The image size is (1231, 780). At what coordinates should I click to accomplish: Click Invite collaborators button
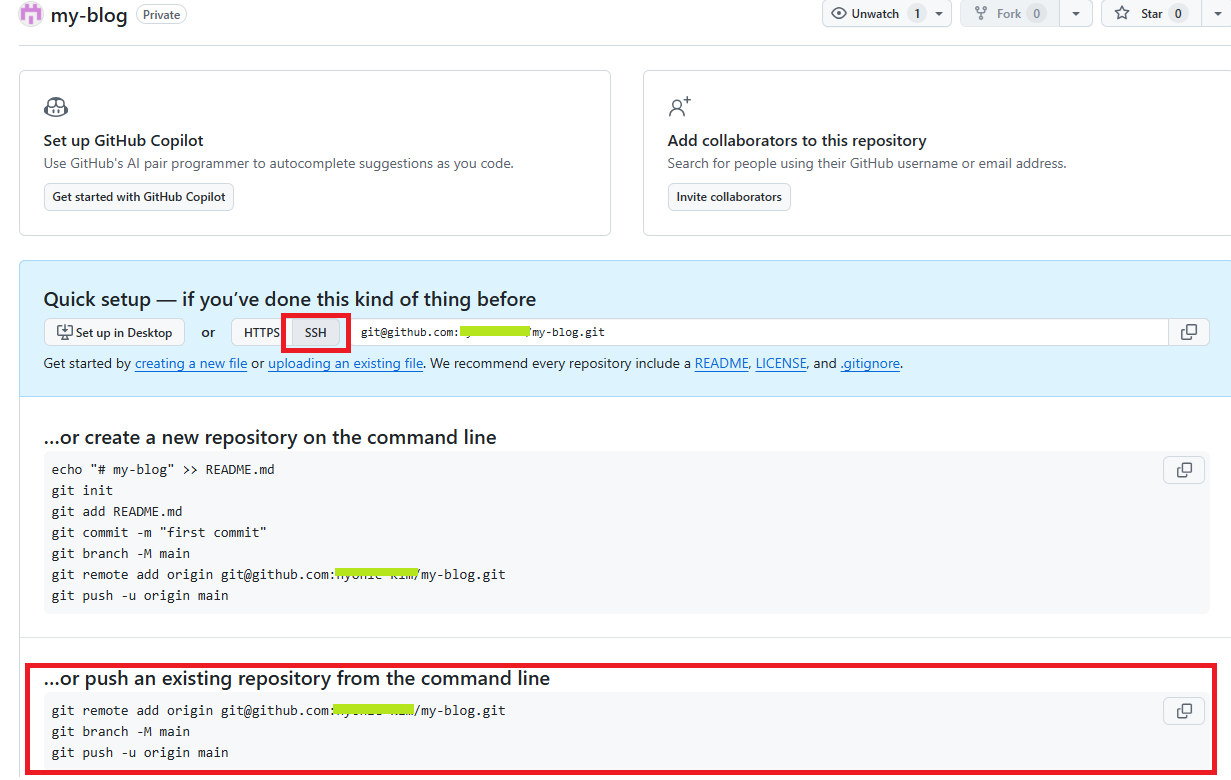729,197
